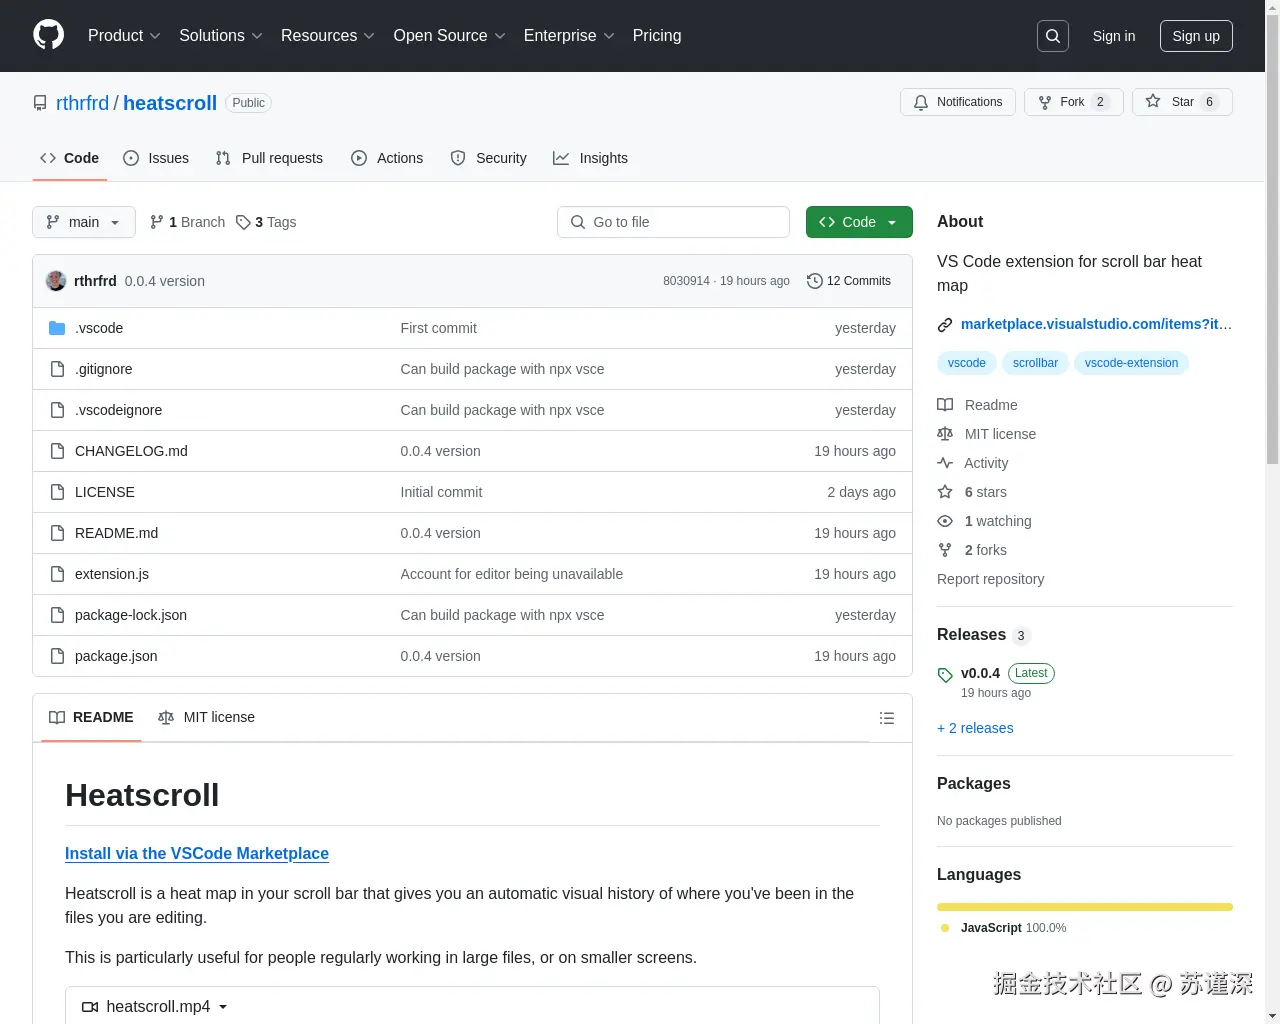Click the MIT license scales icon

[x=945, y=434]
